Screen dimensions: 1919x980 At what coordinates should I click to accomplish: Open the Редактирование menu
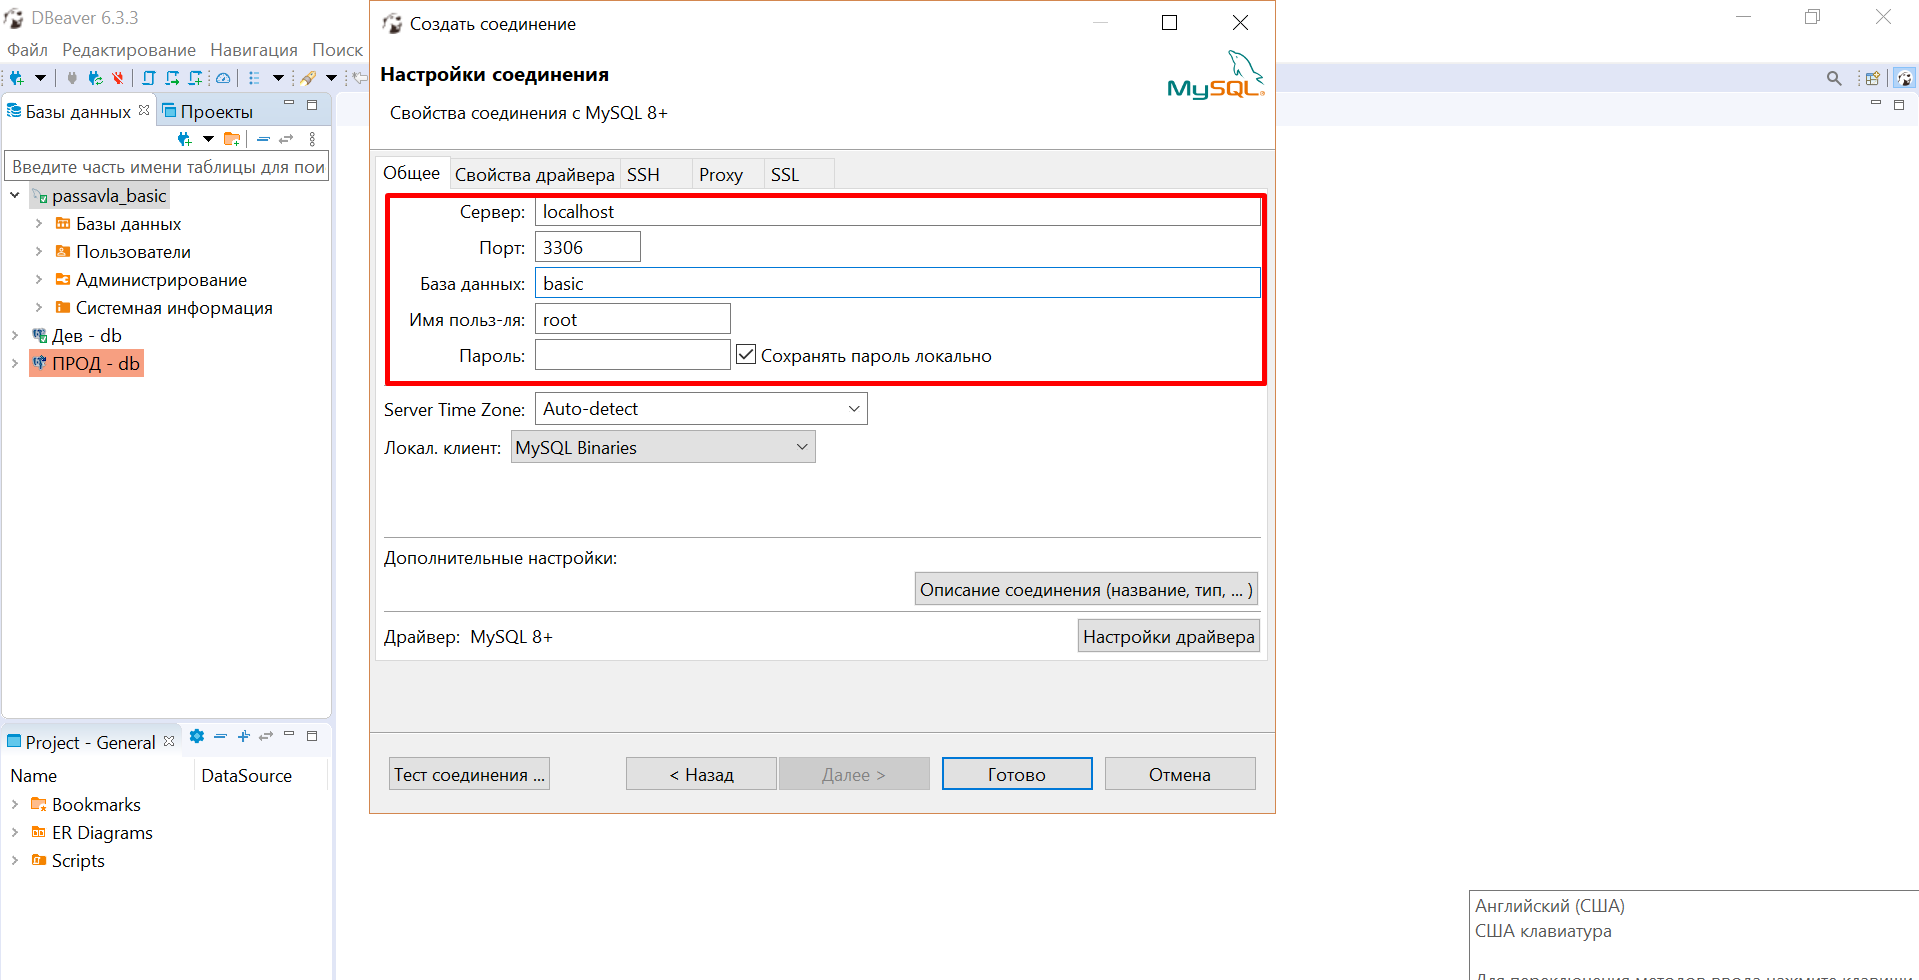tap(129, 50)
